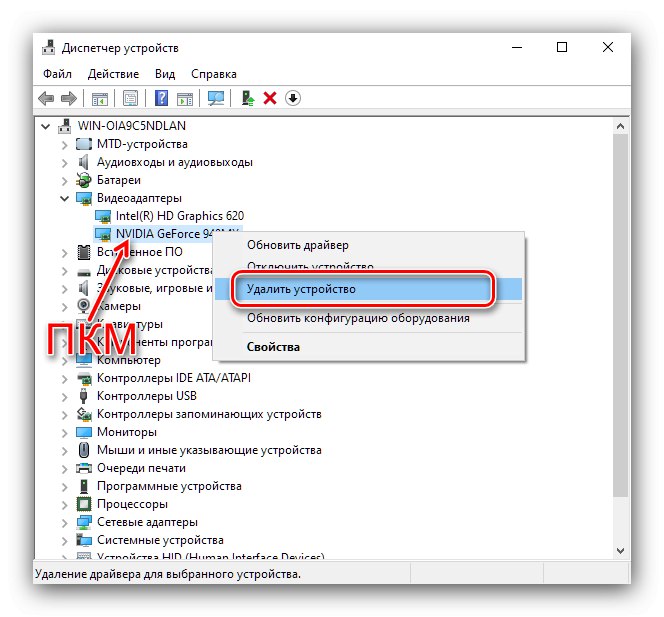Click Show/Hide Console Tree toolbar icon
The height and width of the screenshot is (617, 664).
[100, 99]
